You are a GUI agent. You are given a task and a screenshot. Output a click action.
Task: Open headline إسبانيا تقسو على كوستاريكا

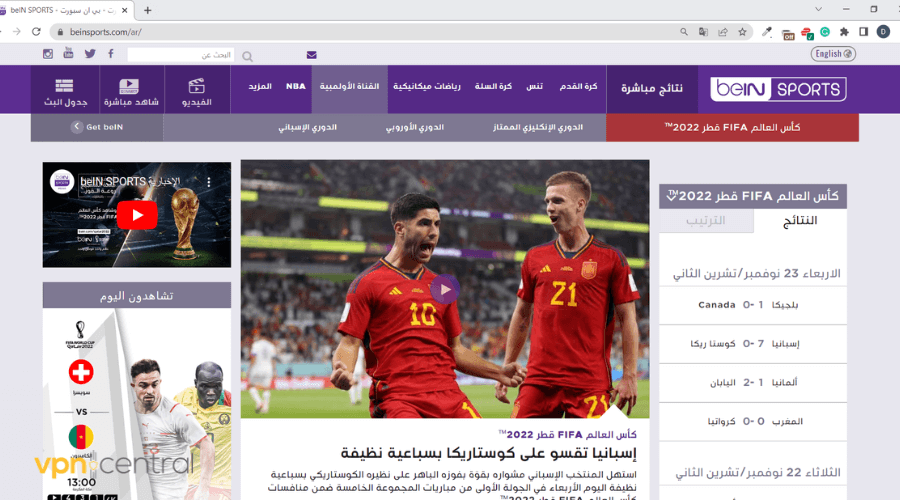(488, 453)
